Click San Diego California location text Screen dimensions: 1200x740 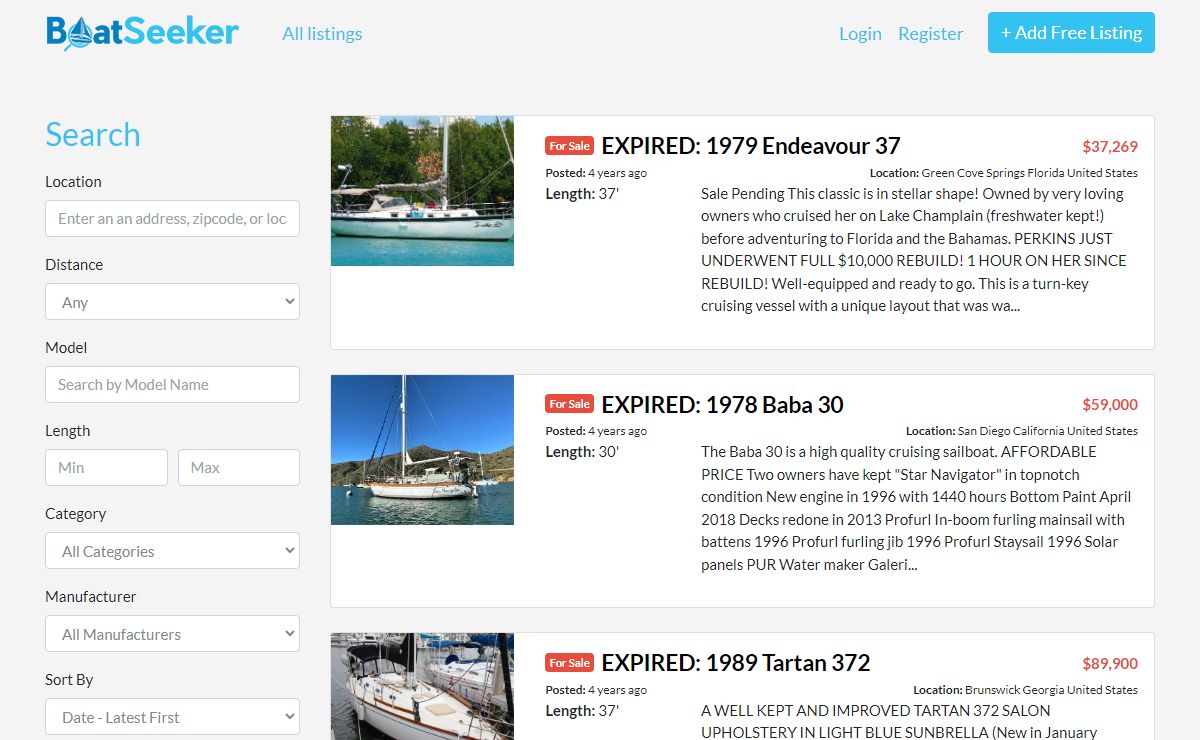tap(1048, 431)
